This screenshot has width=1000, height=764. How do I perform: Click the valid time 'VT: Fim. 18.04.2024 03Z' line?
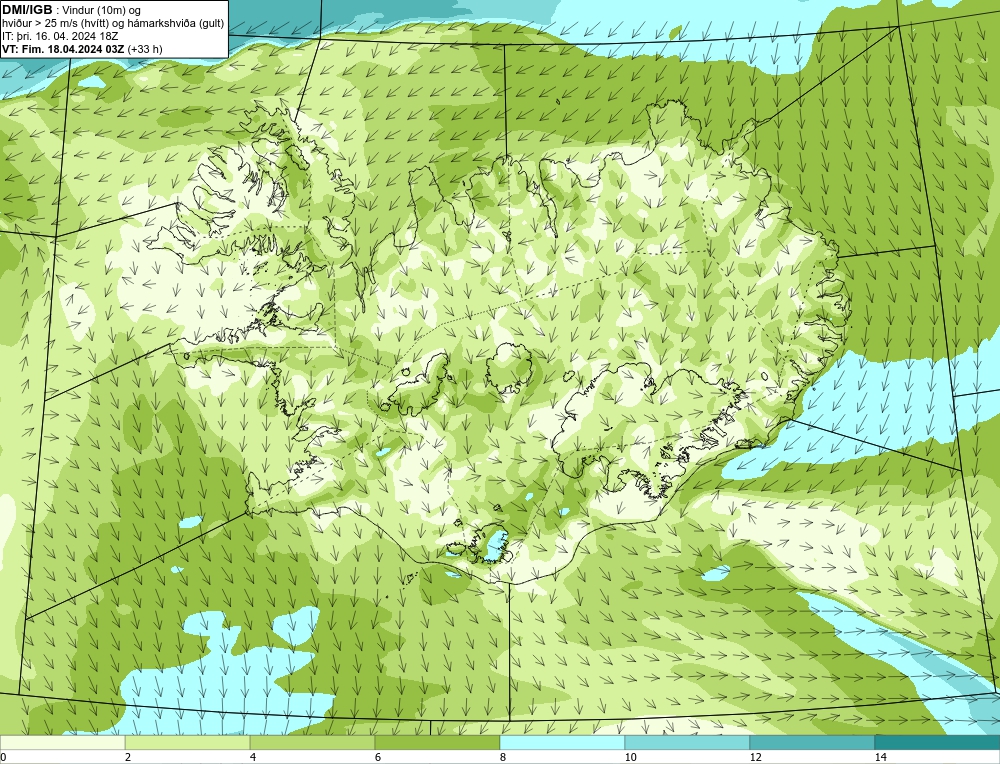82,49
